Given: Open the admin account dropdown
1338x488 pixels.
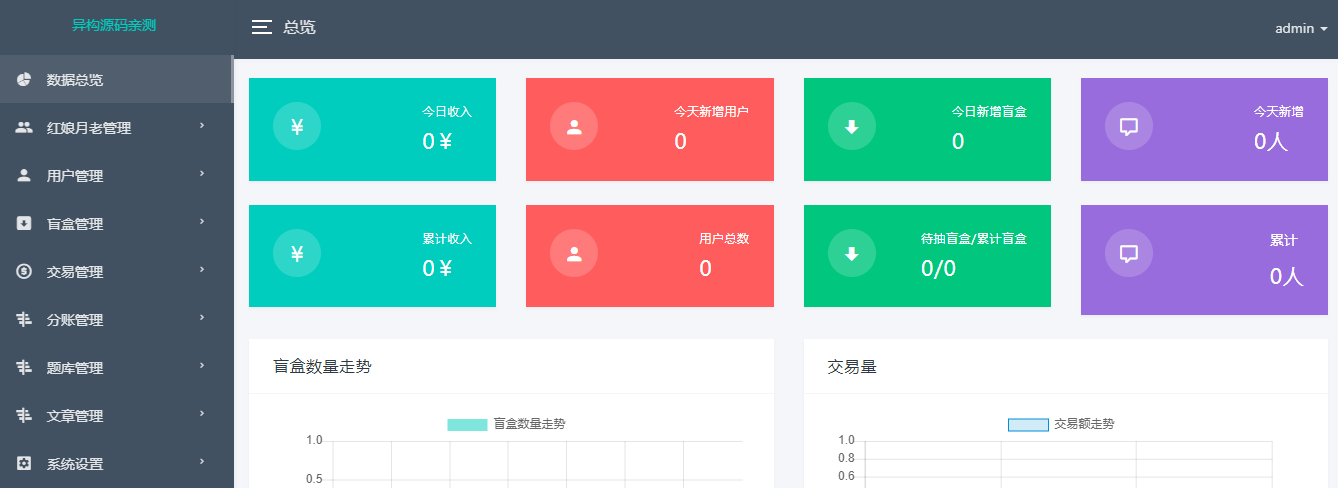Looking at the screenshot, I should point(1300,29).
